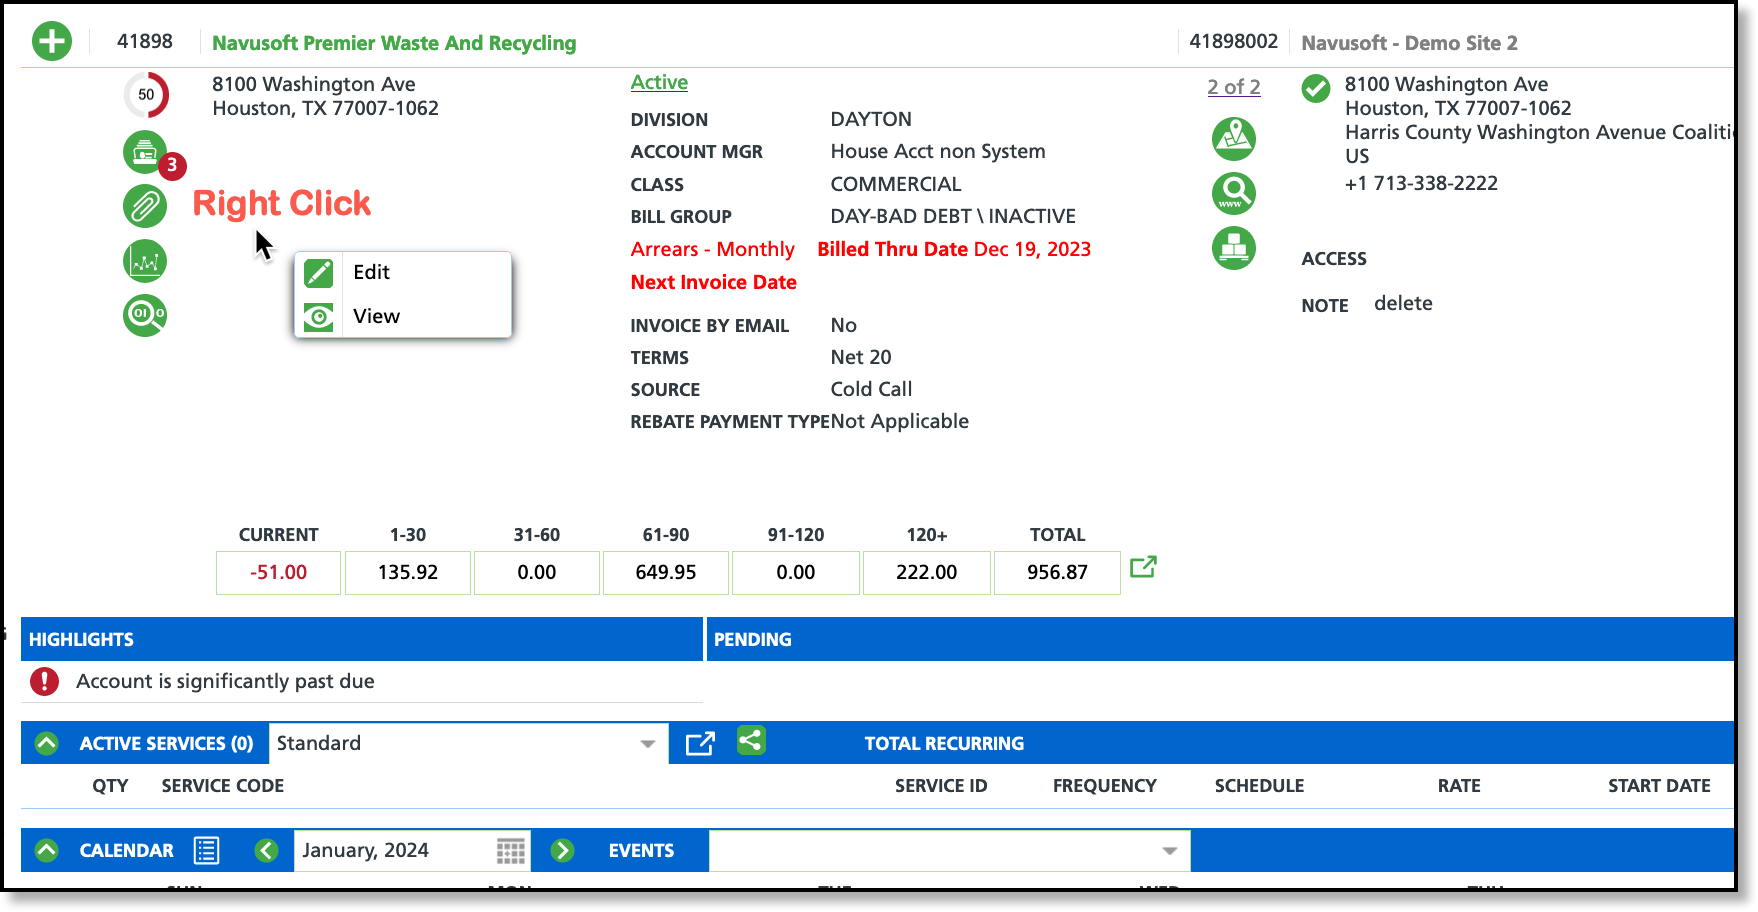Click 'Account is significantly past due' highlight
Viewport: 1758px width, 912px height.
(x=225, y=681)
